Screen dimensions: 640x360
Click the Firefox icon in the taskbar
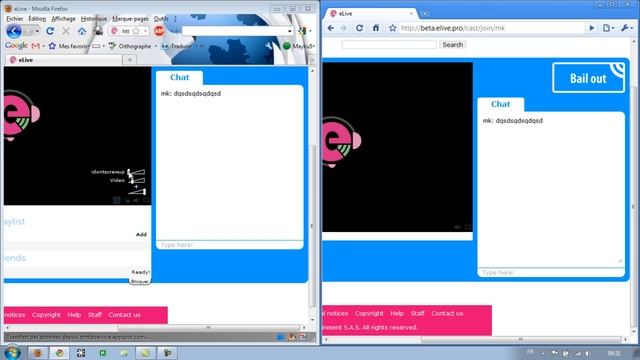point(38,353)
